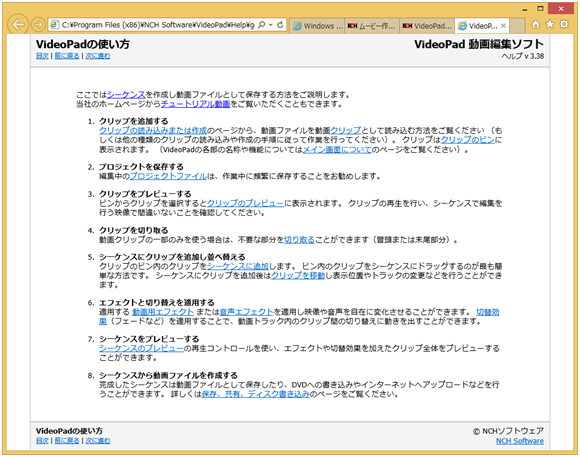Screen dimensions: 580x457
Task: Open the NCH Software footer link
Action: coord(520,441)
